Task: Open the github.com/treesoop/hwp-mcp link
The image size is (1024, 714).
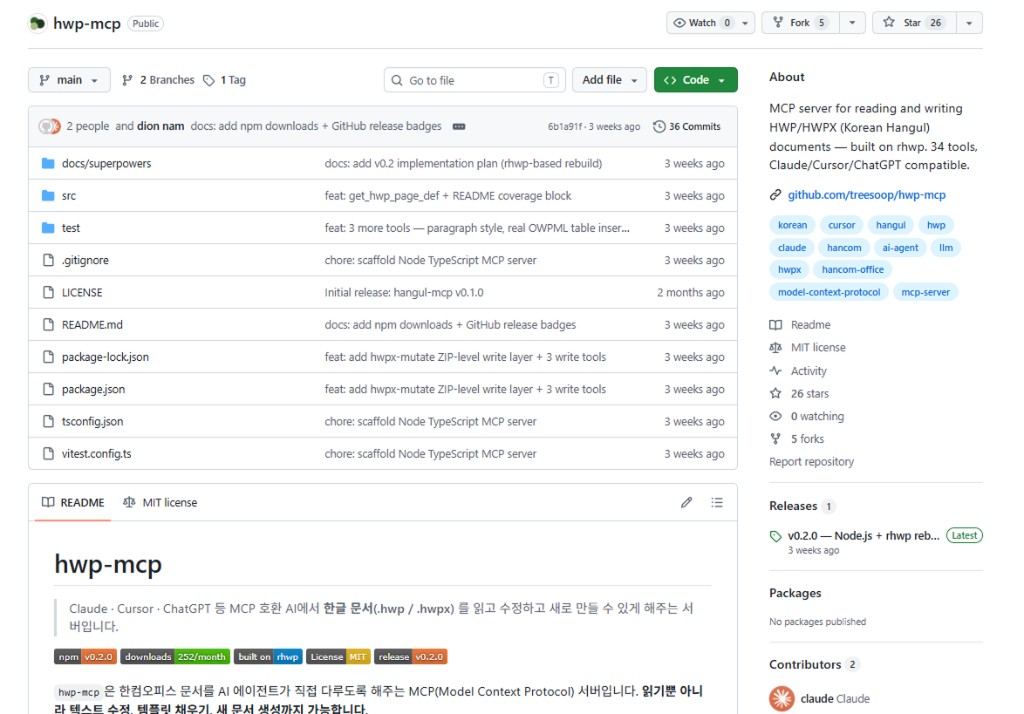Action: (867, 195)
